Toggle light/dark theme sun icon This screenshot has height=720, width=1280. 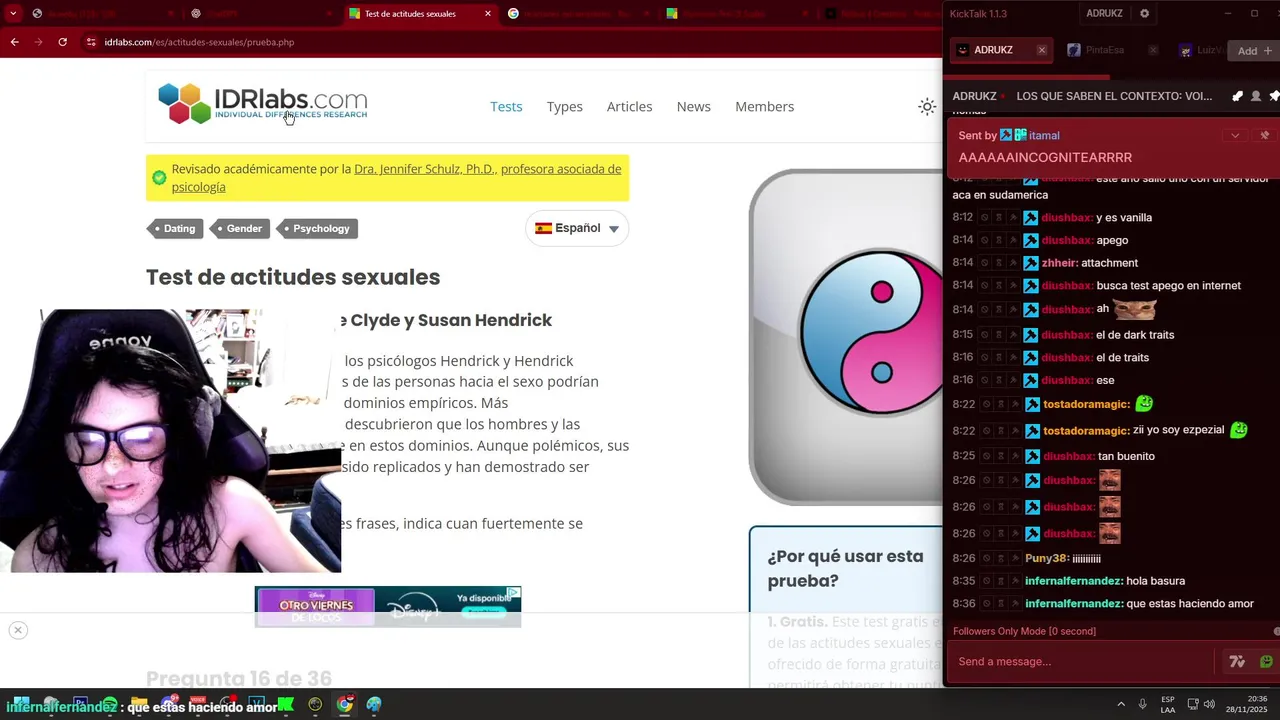click(927, 107)
